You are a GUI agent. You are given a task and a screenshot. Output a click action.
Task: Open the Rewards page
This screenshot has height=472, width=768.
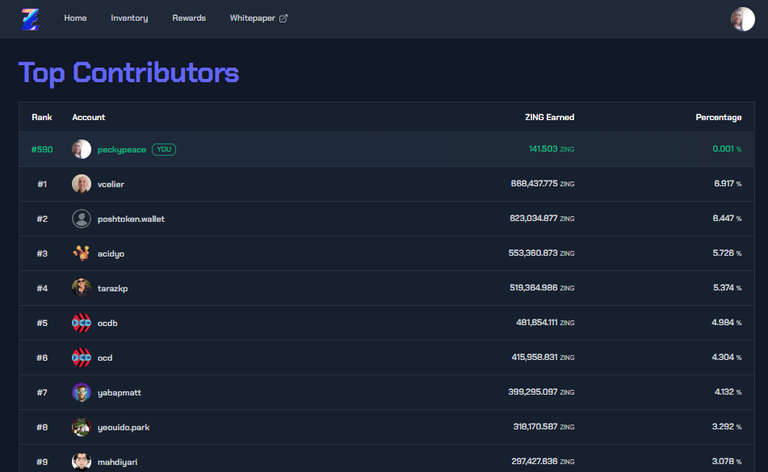tap(189, 18)
